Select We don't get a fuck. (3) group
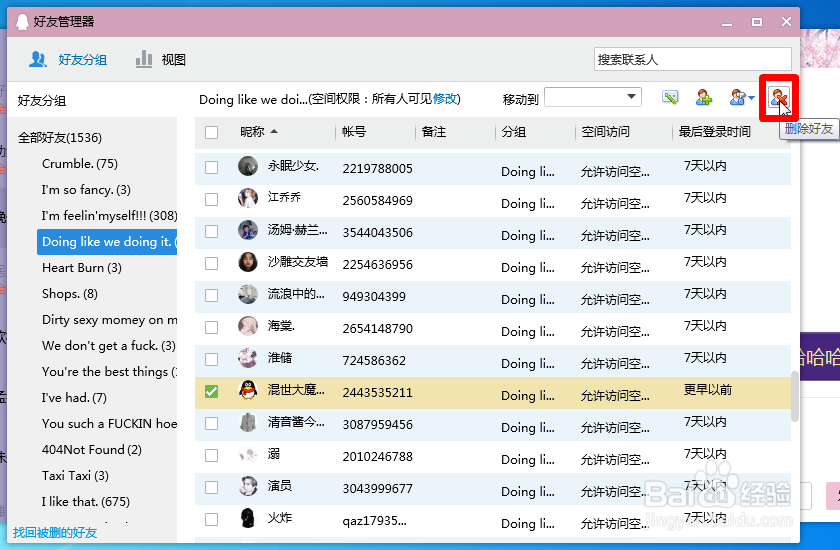This screenshot has height=550, width=840. point(109,346)
